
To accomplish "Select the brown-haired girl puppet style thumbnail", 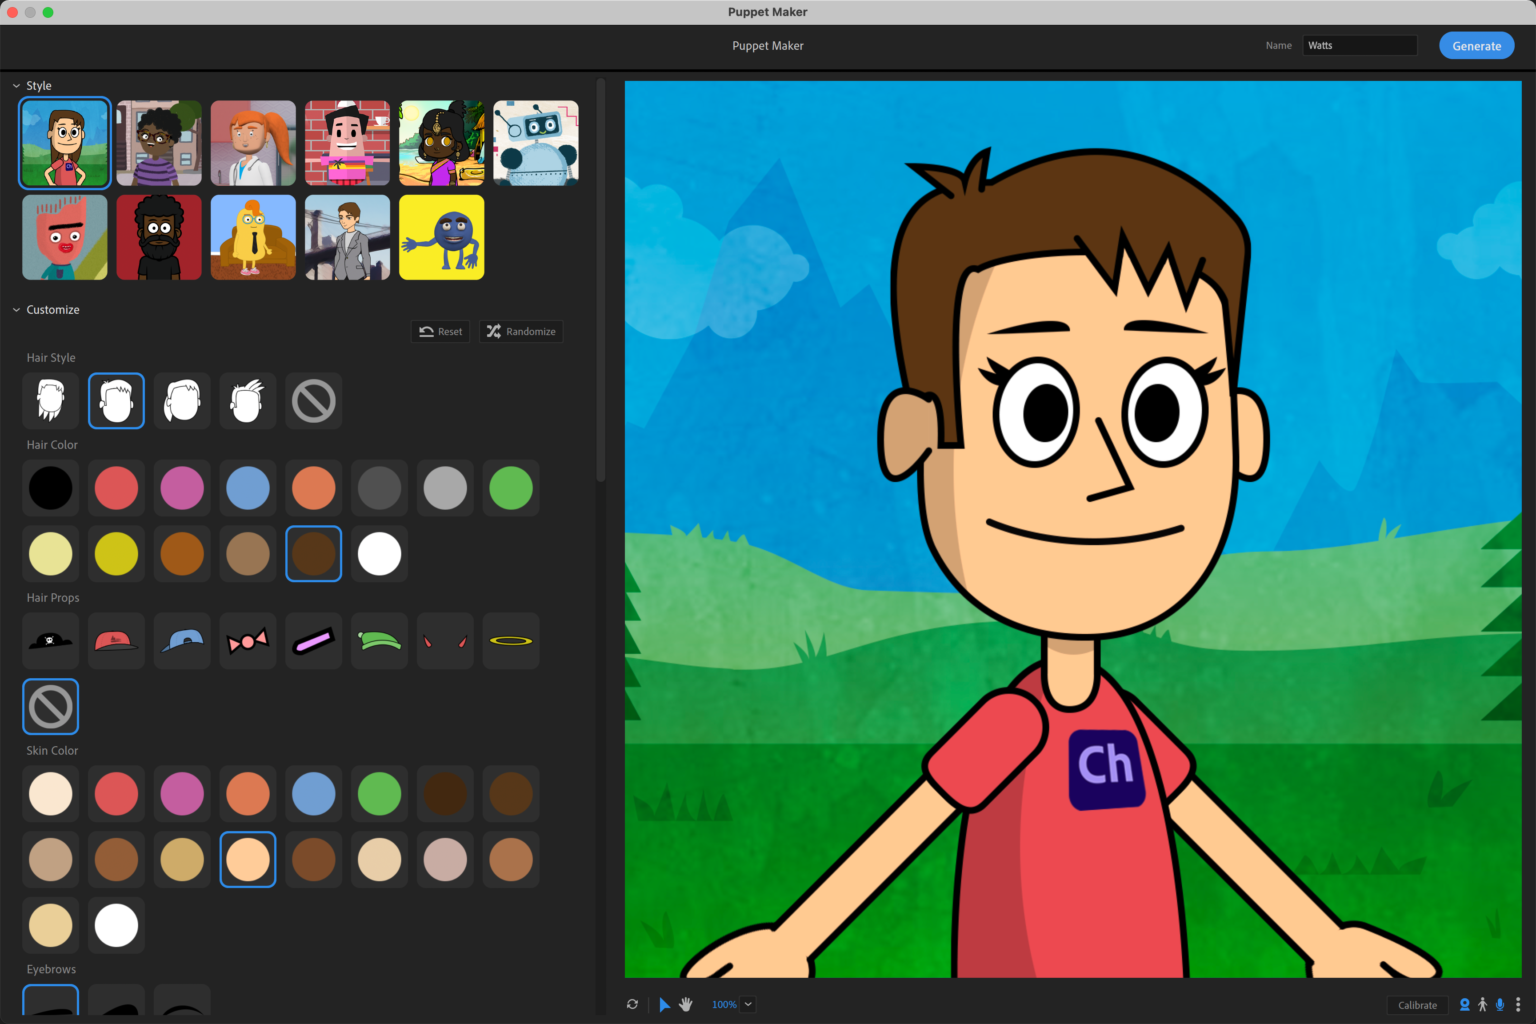I will coord(65,143).
